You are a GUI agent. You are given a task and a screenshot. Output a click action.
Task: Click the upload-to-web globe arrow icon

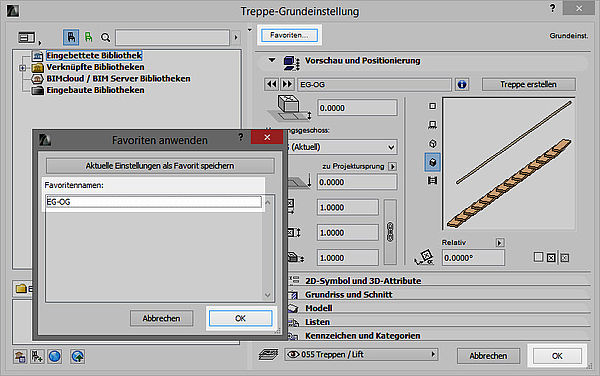pos(78,357)
